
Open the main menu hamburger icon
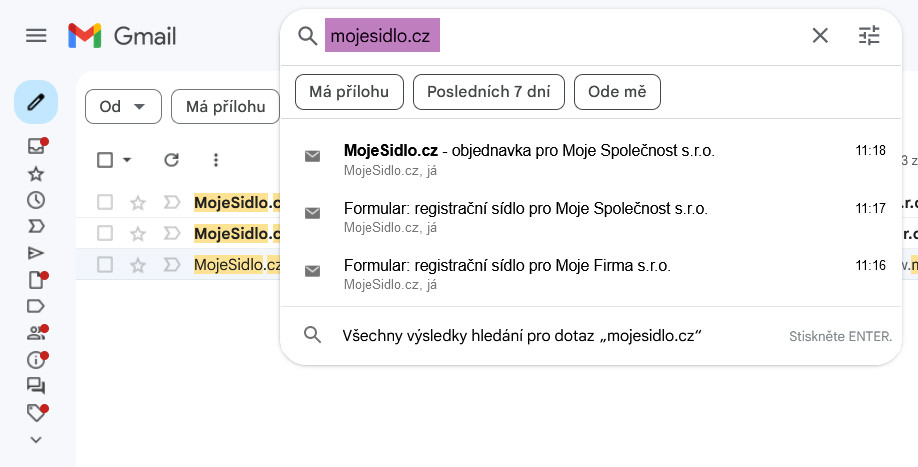tap(36, 36)
